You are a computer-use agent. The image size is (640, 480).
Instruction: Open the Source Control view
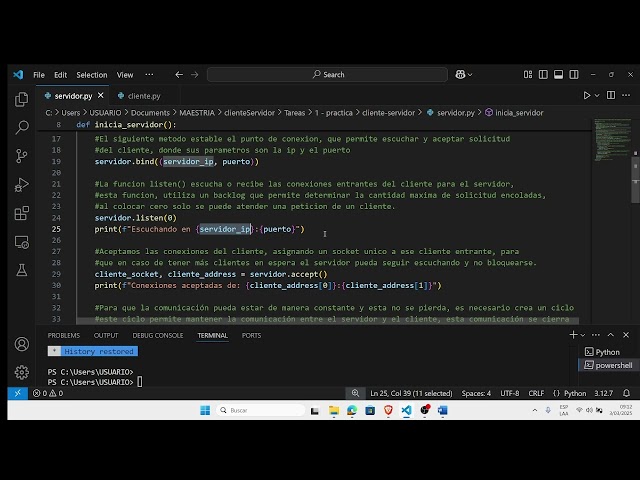point(21,156)
